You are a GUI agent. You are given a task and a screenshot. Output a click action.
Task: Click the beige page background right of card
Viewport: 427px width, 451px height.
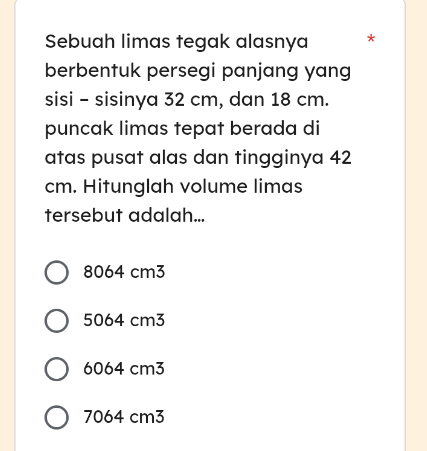(417, 225)
